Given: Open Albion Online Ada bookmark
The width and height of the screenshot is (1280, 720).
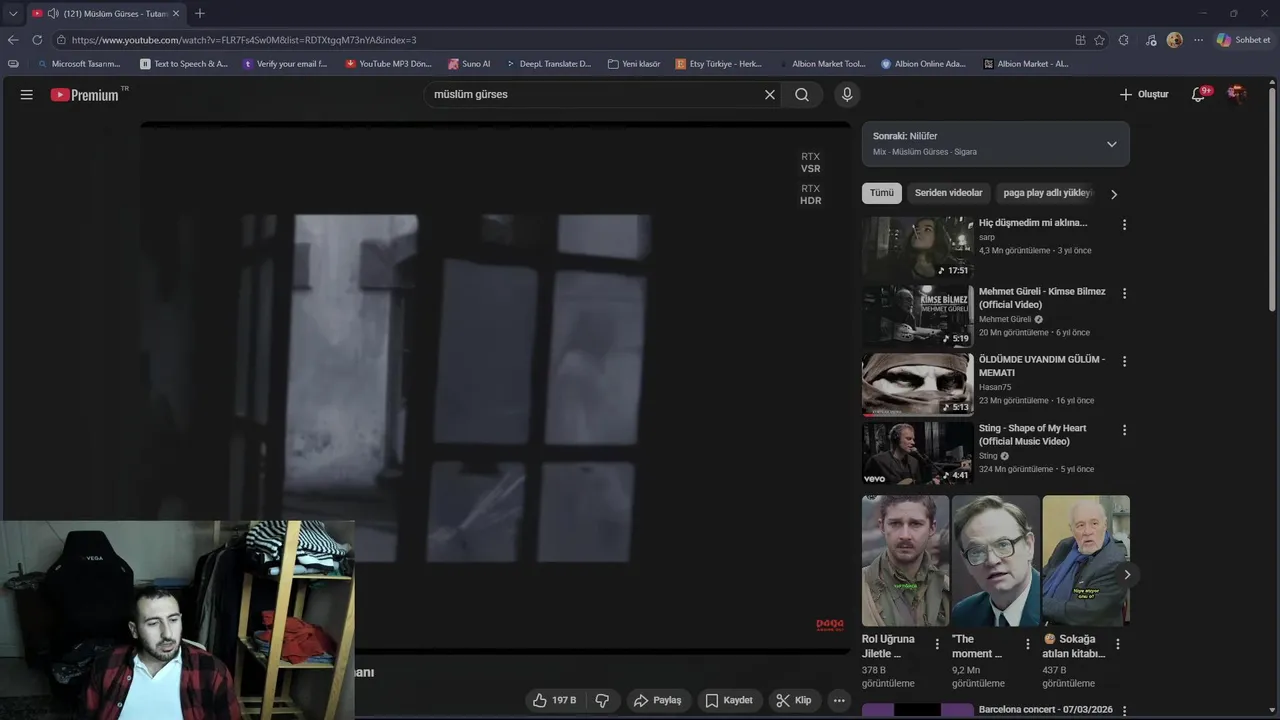Looking at the screenshot, I should [x=923, y=63].
